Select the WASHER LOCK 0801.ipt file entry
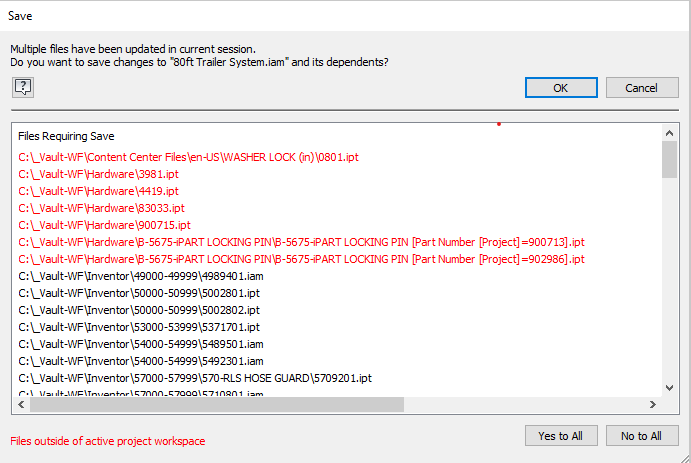The image size is (691, 463). coord(187,156)
